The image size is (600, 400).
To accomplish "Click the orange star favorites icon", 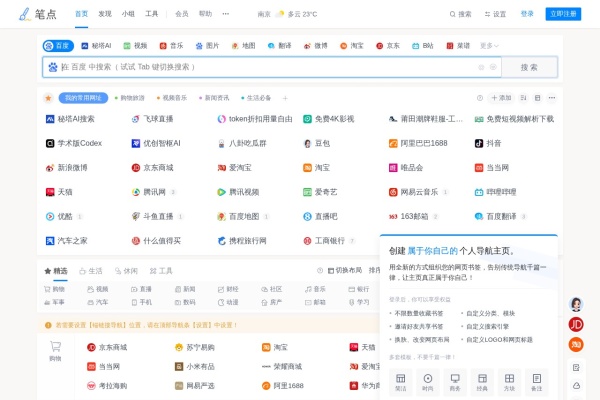I will click(48, 98).
